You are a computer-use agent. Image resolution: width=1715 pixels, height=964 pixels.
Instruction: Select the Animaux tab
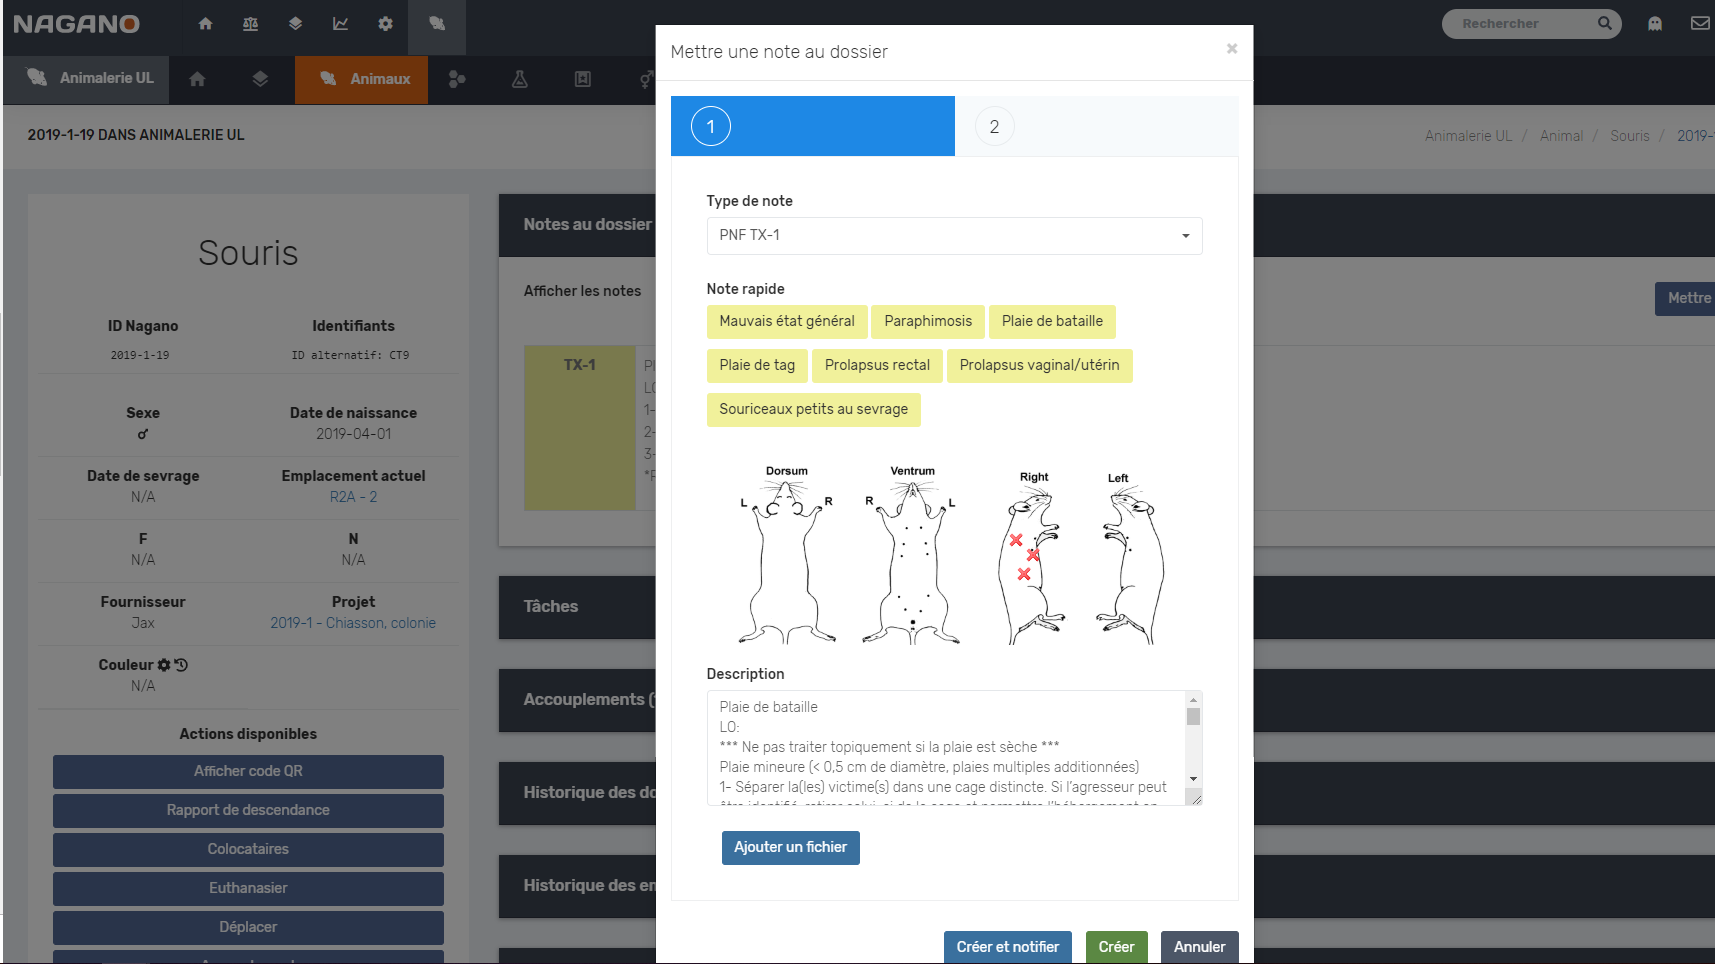point(361,79)
